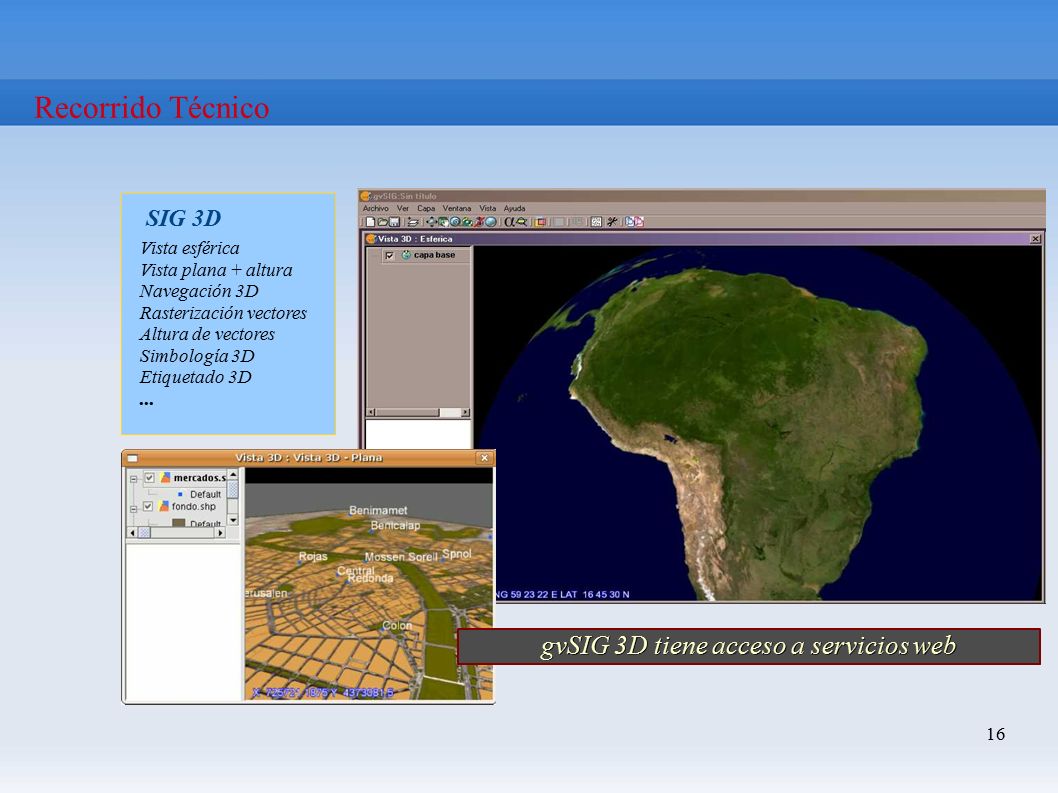1058x793 pixels.
Task: Collapse the mercados layer tree node
Action: click(133, 479)
